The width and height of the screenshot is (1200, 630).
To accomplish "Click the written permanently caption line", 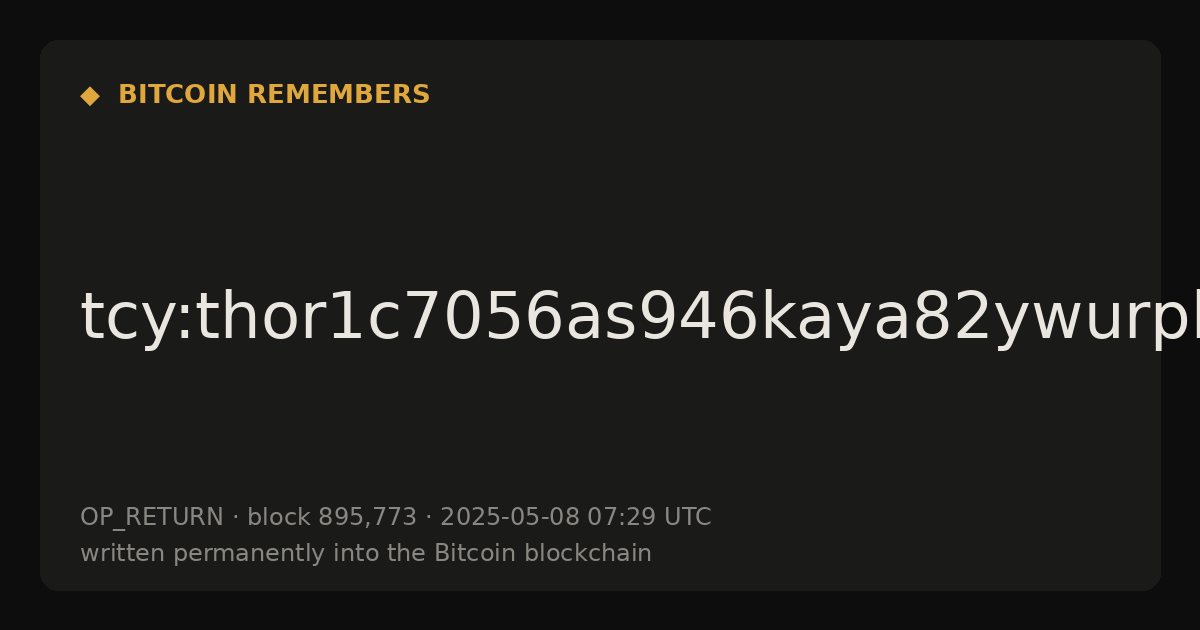I will click(366, 554).
